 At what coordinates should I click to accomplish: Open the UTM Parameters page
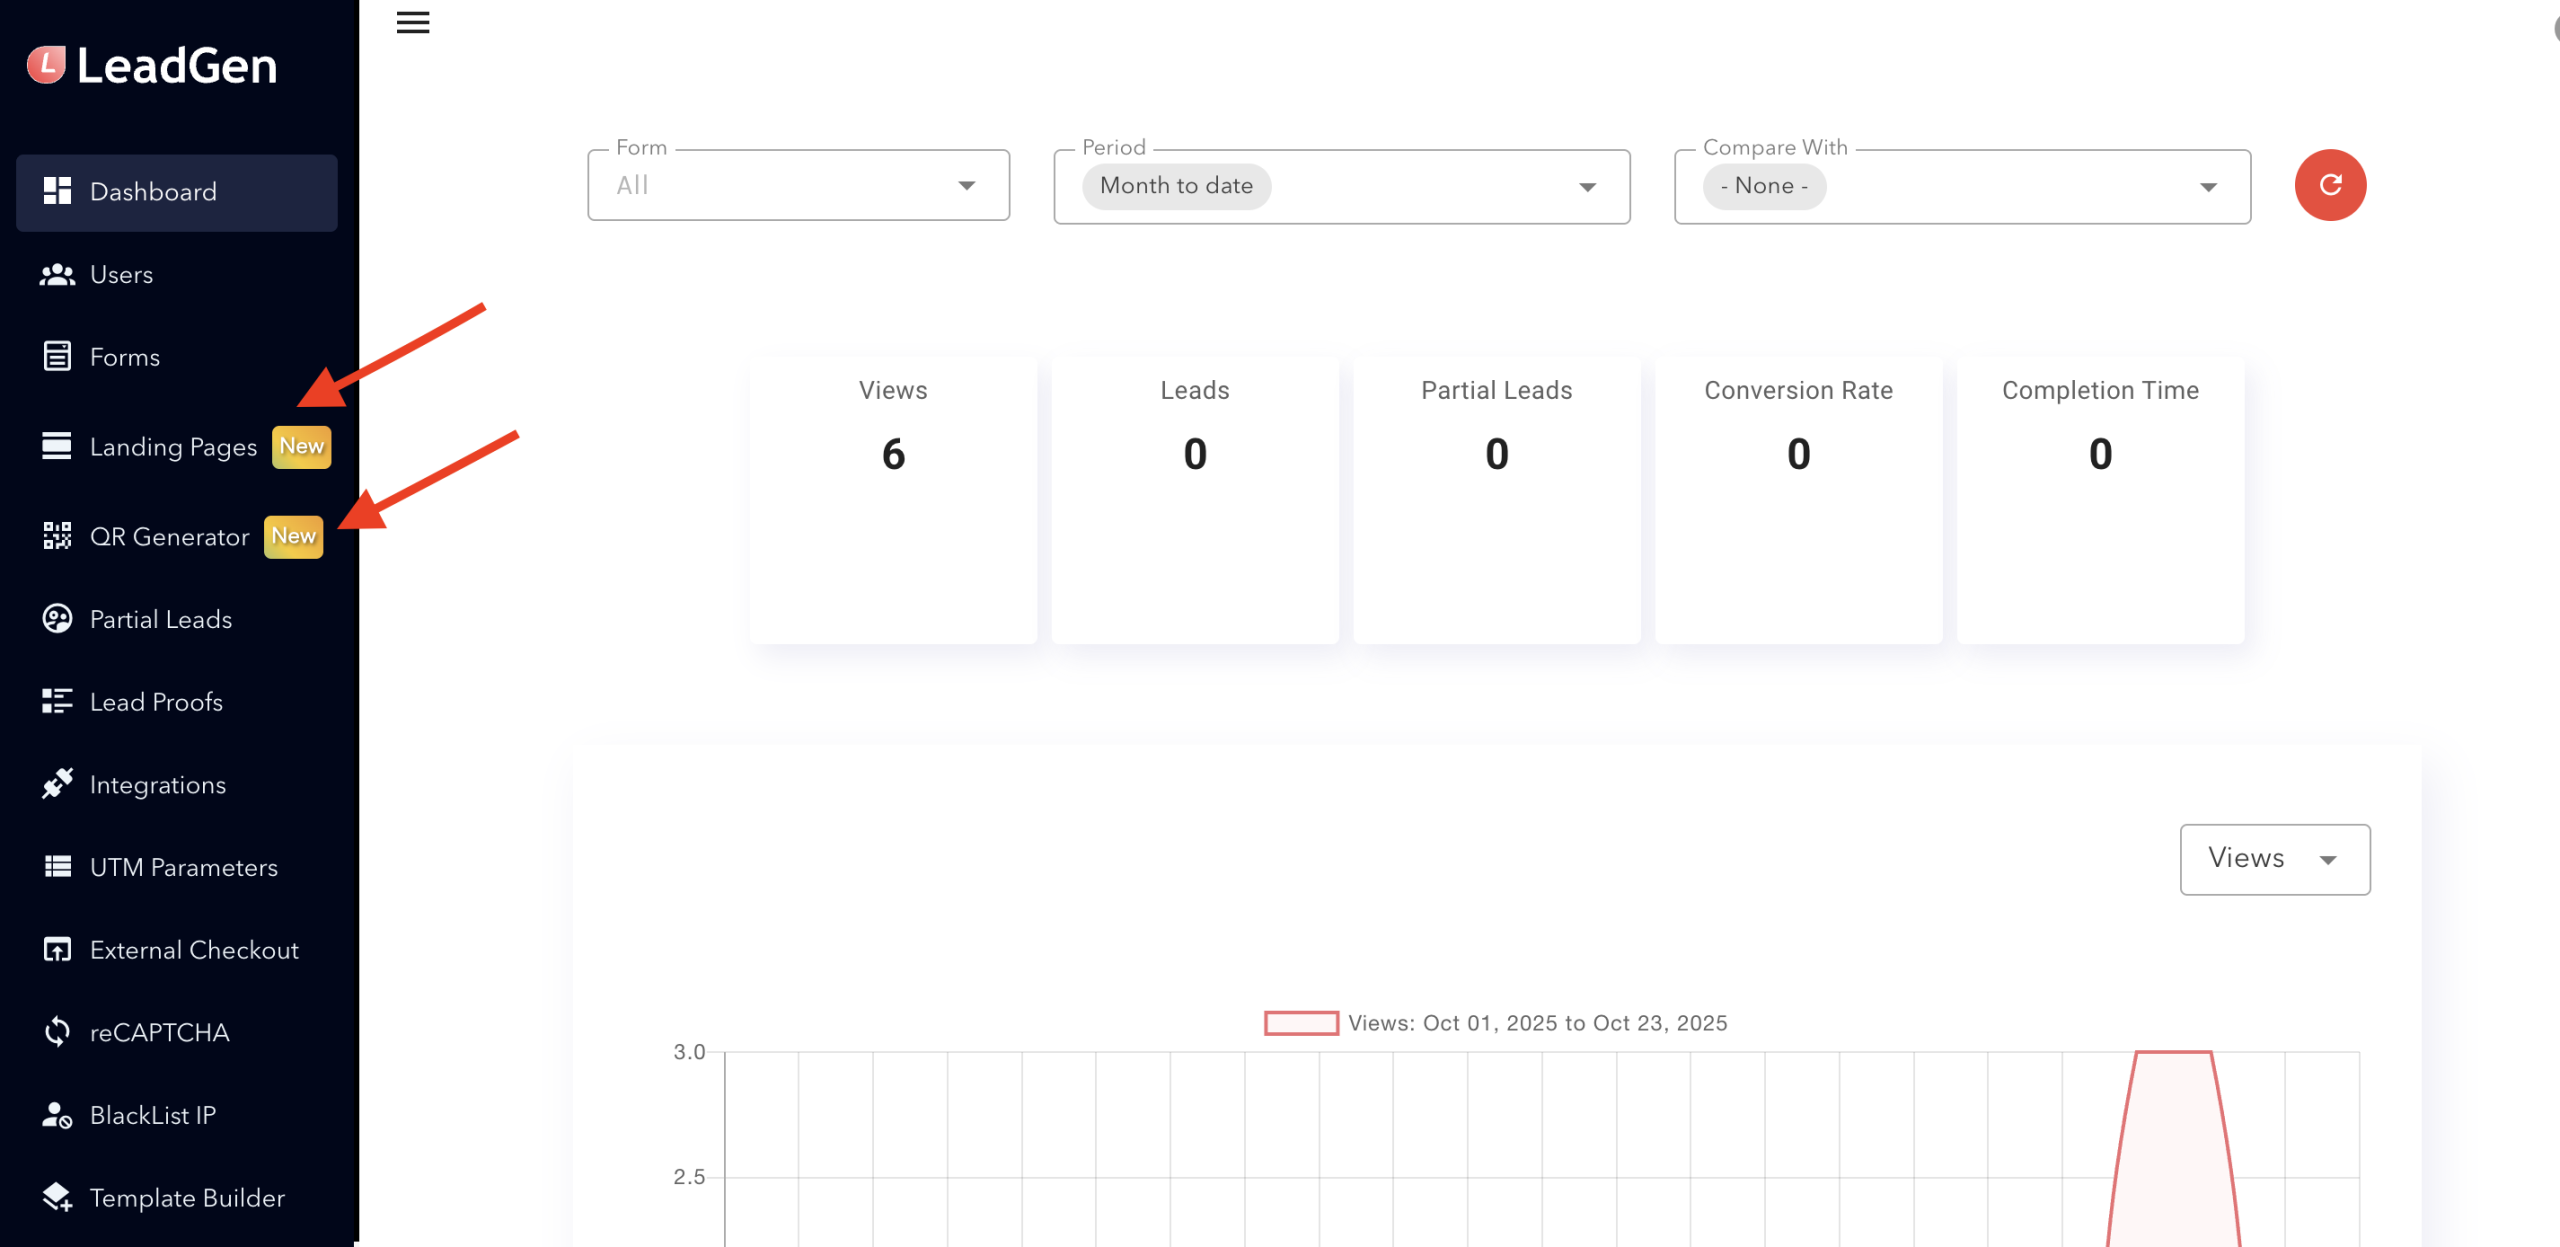pyautogui.click(x=183, y=867)
